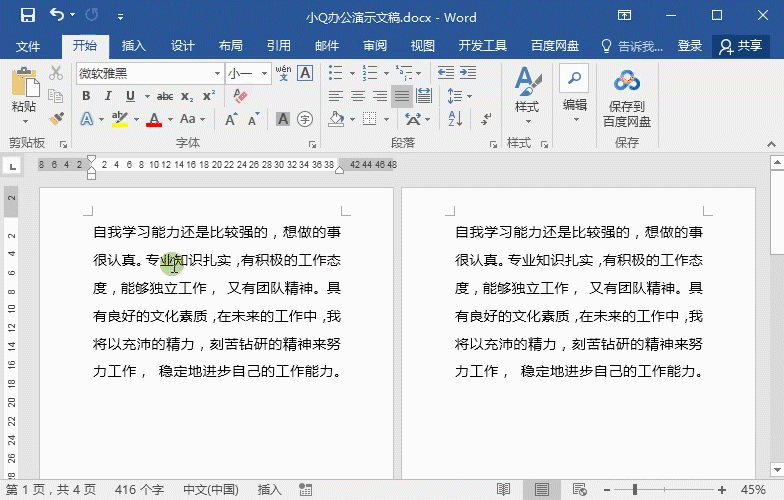784x500 pixels.
Task: Toggle character shading
Action: click(283, 119)
